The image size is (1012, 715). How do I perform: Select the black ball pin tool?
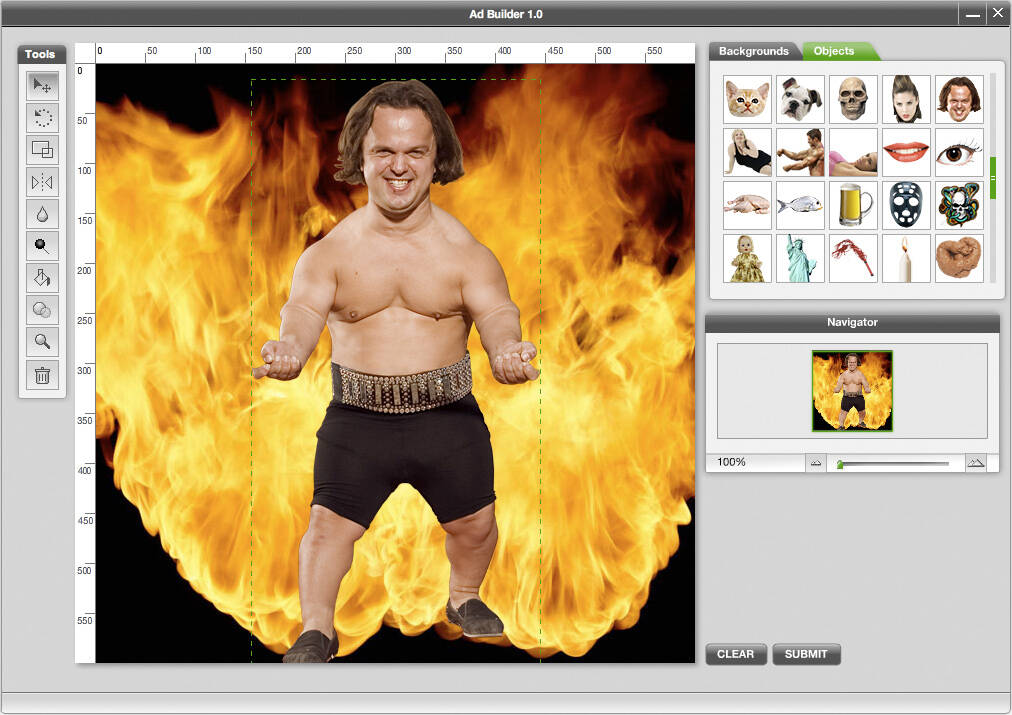point(42,246)
